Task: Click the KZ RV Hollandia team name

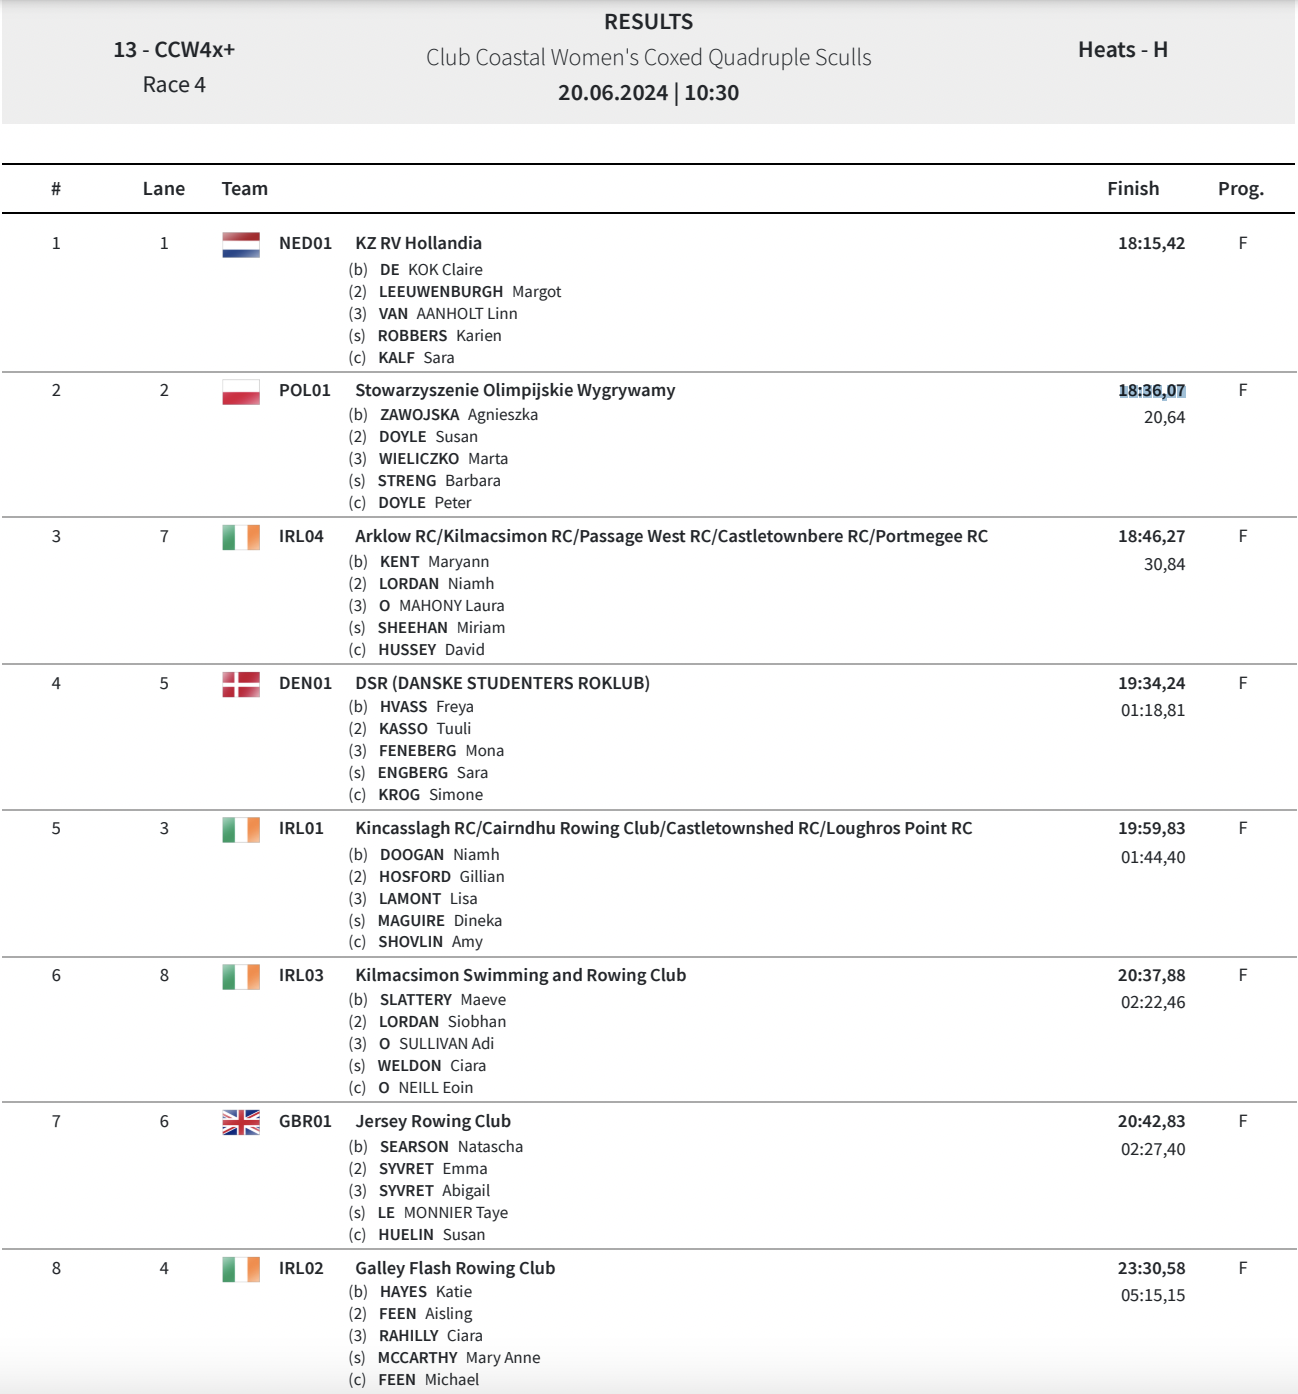Action: point(418,243)
